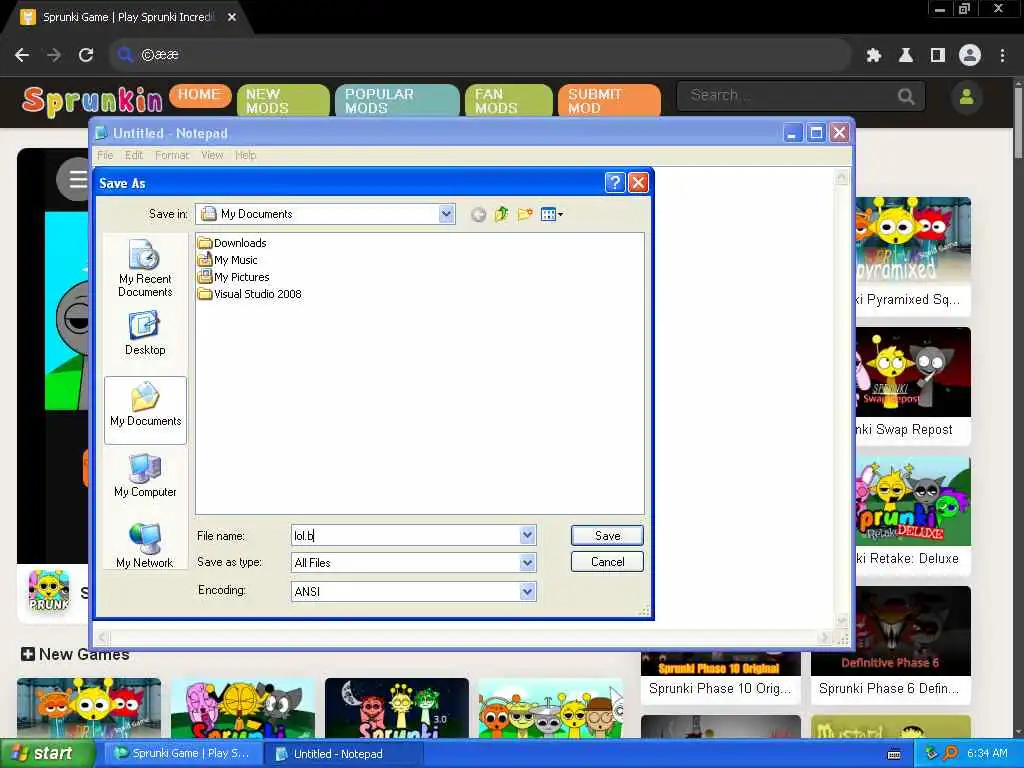Go to HOME on Sprunkin site

(x=200, y=95)
